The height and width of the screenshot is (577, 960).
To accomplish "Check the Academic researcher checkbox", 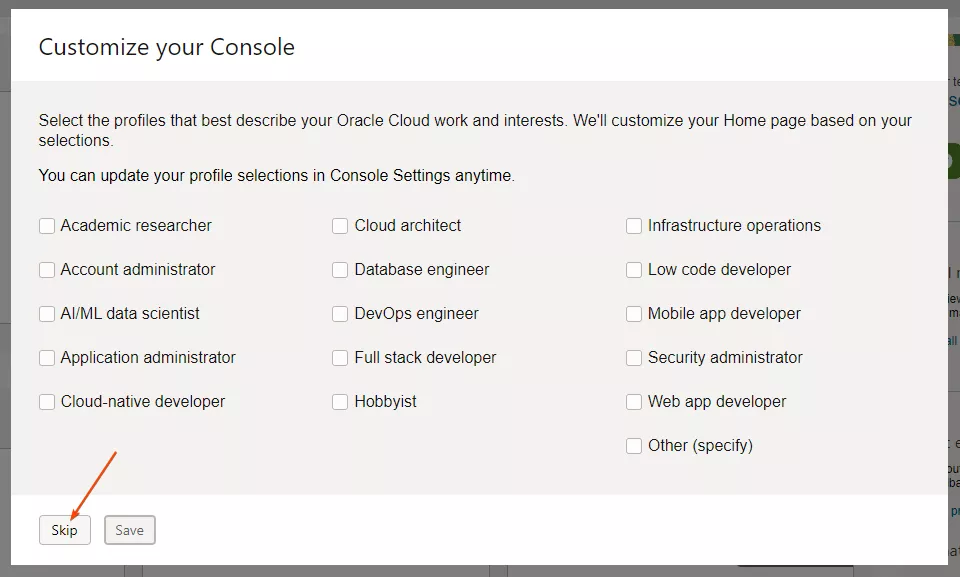I will tap(47, 226).
